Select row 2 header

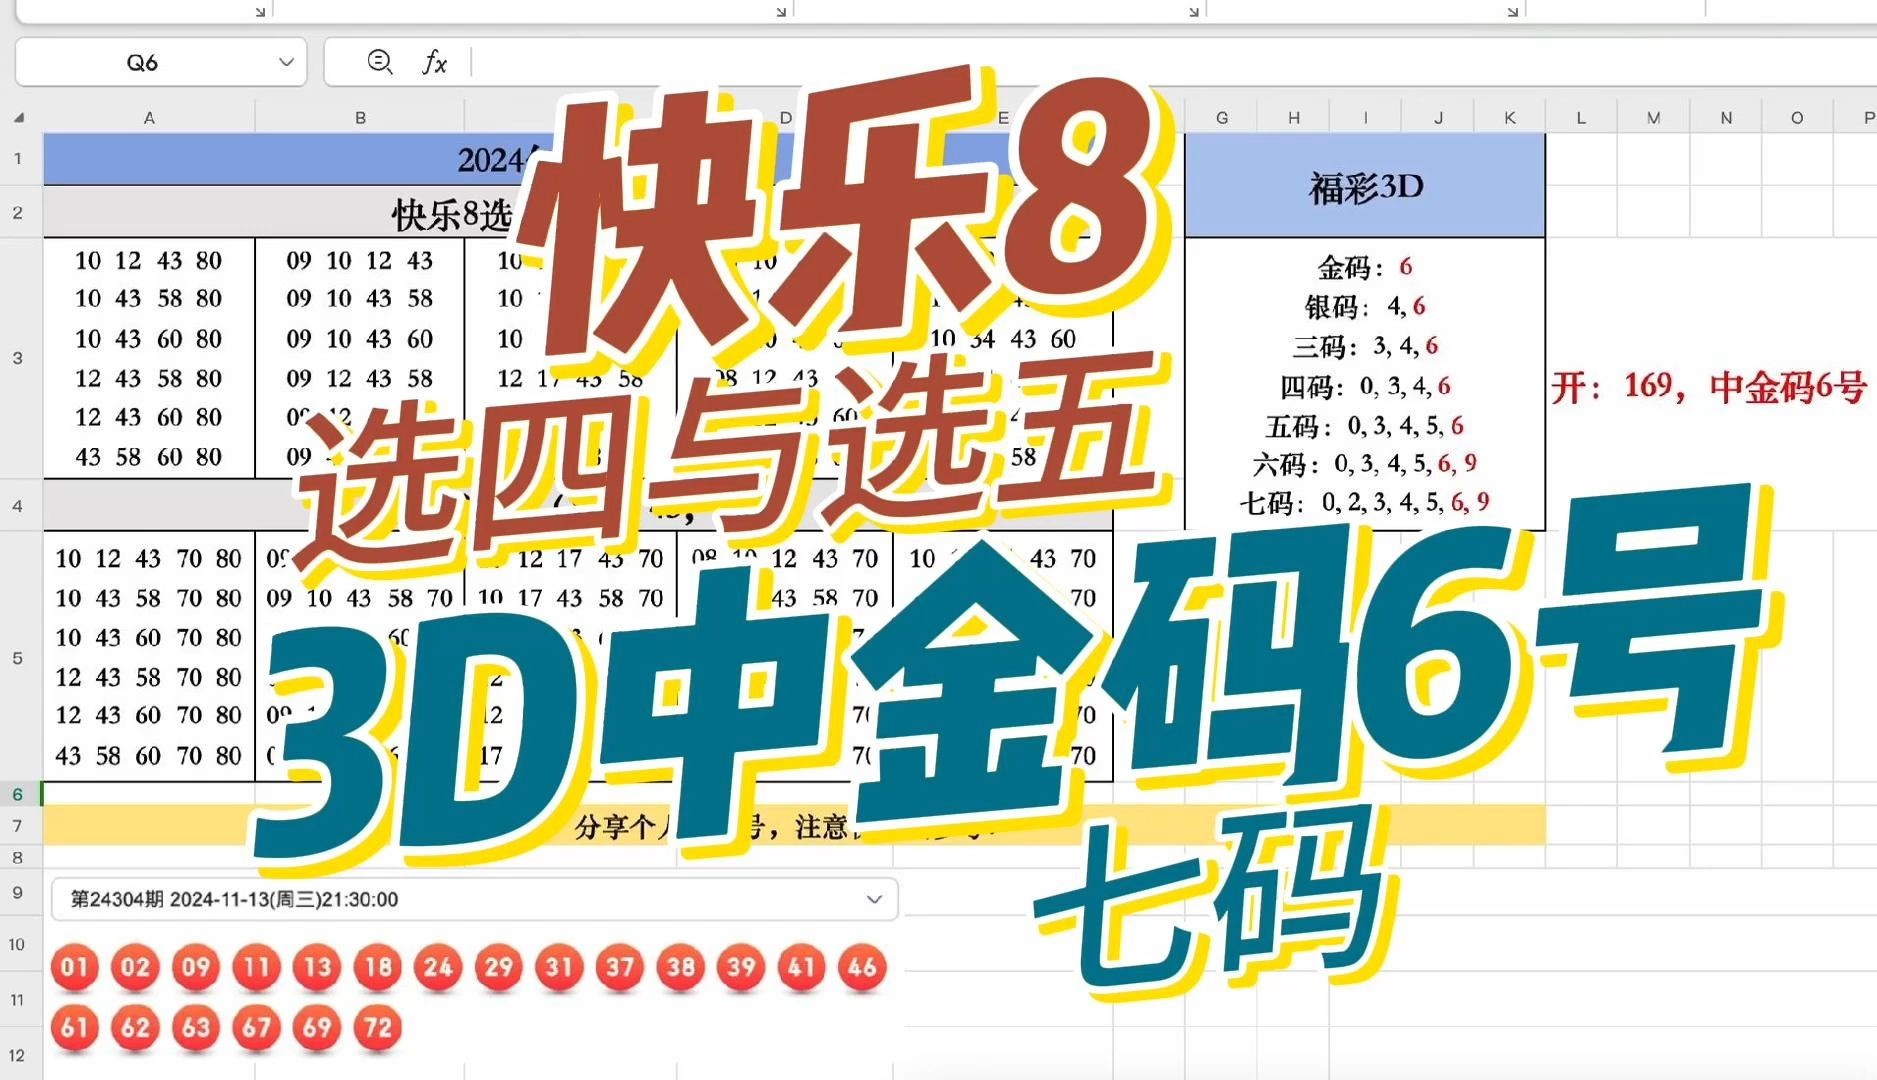point(18,212)
